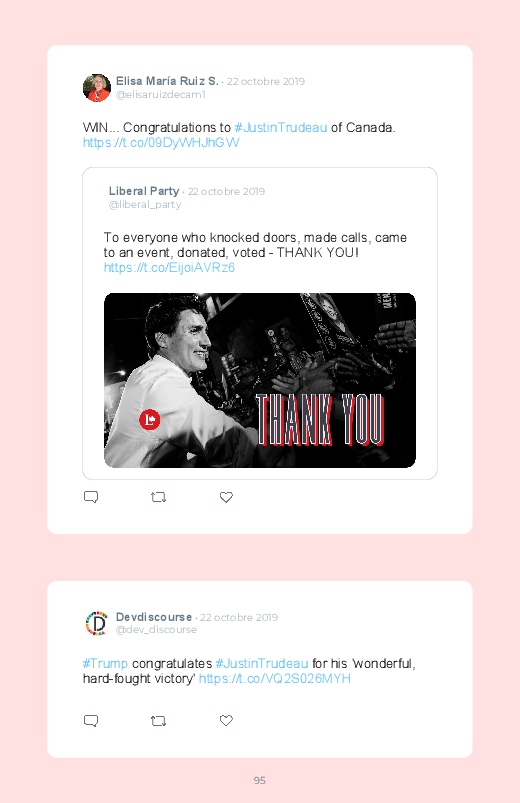Open Elisa María Ruiz's profile avatar

[x=97, y=88]
